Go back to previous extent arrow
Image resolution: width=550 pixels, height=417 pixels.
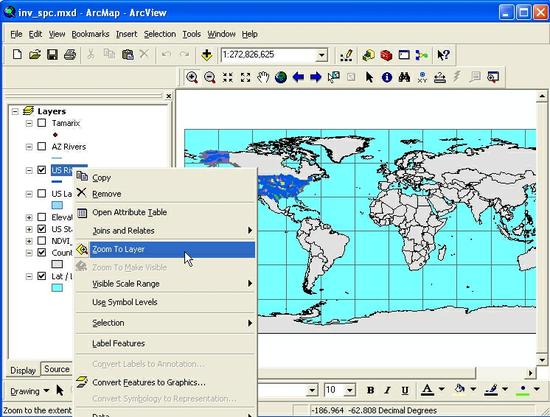pos(298,77)
